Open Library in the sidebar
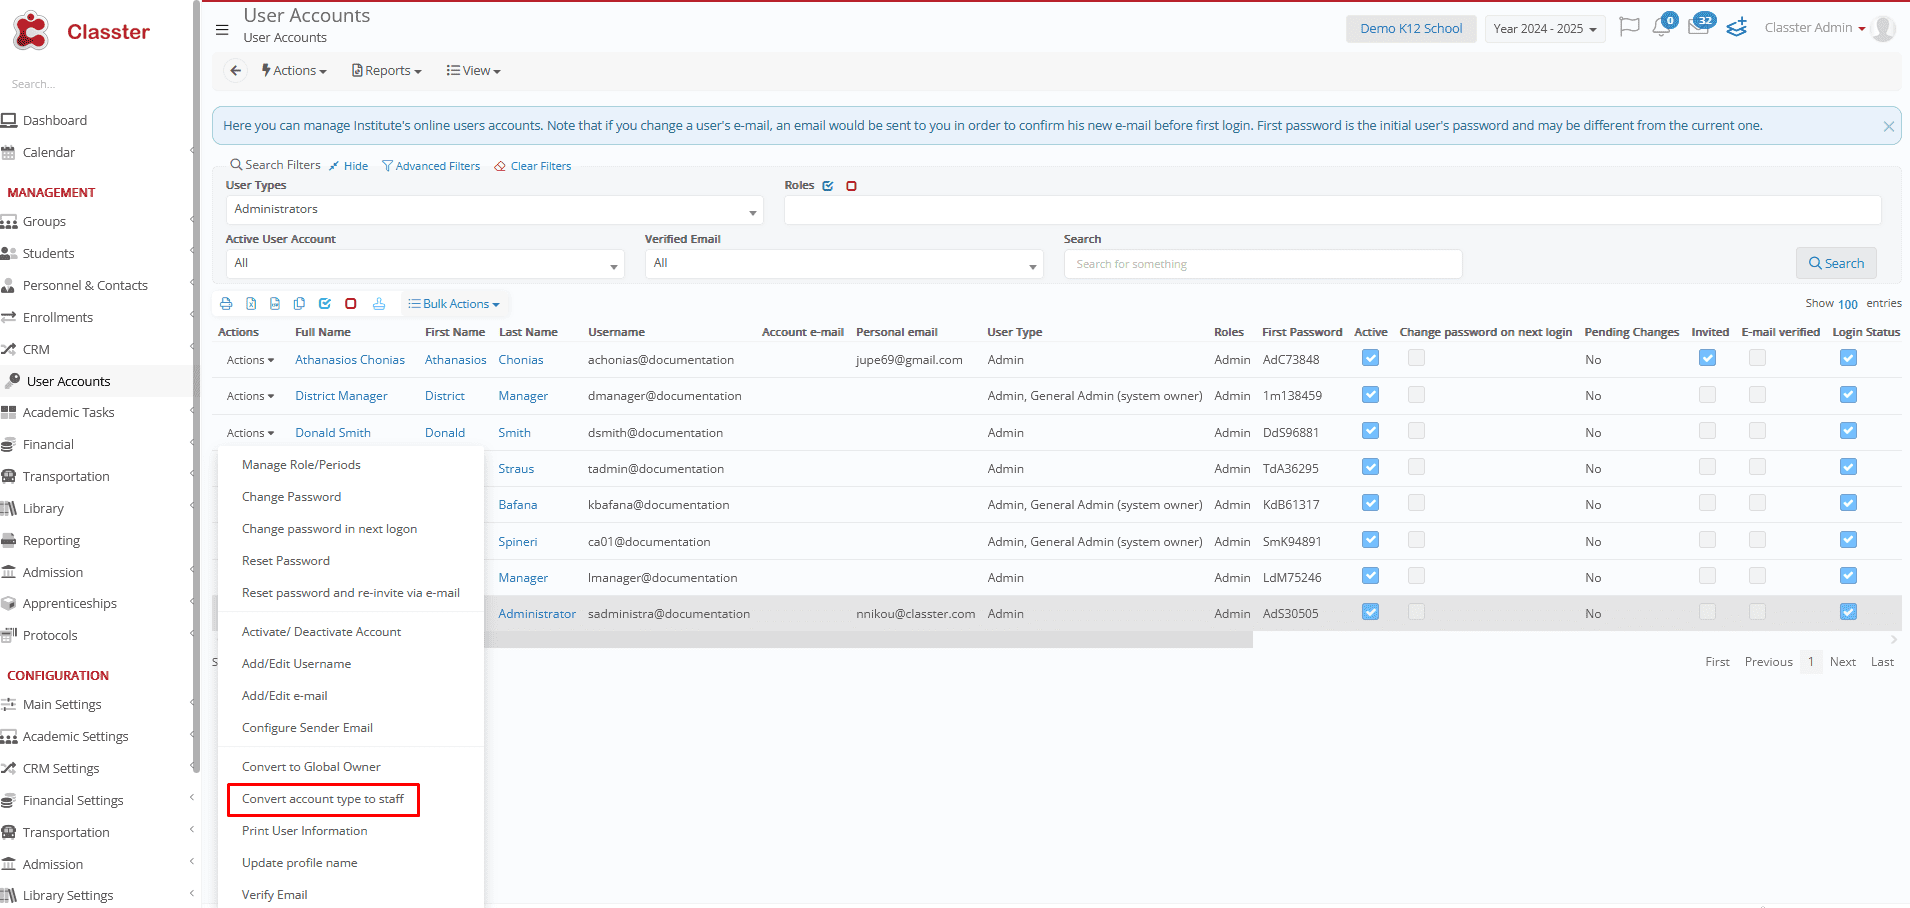Image resolution: width=1910 pixels, height=908 pixels. [x=43, y=508]
